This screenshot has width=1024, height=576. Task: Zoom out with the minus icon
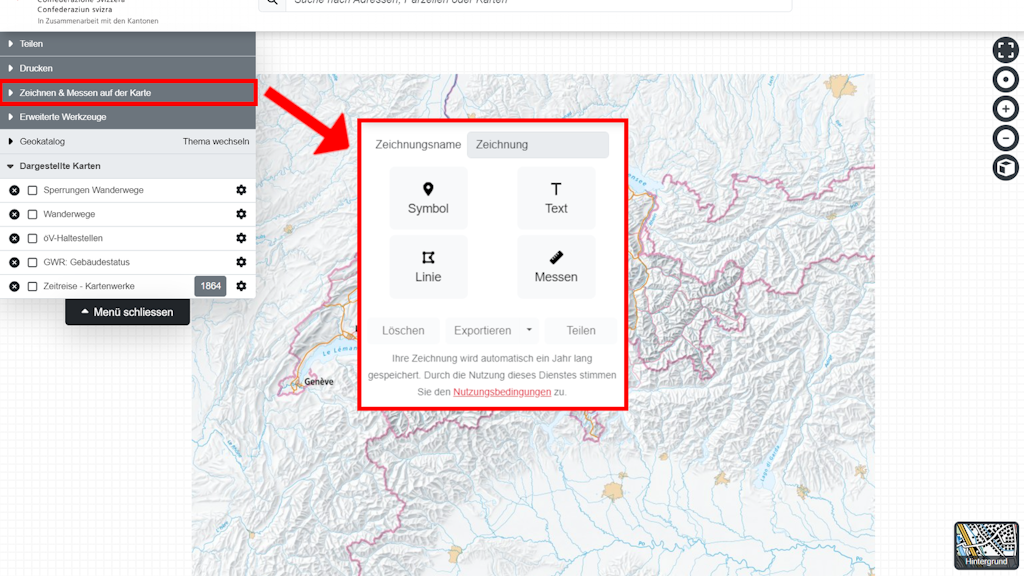pos(1005,138)
